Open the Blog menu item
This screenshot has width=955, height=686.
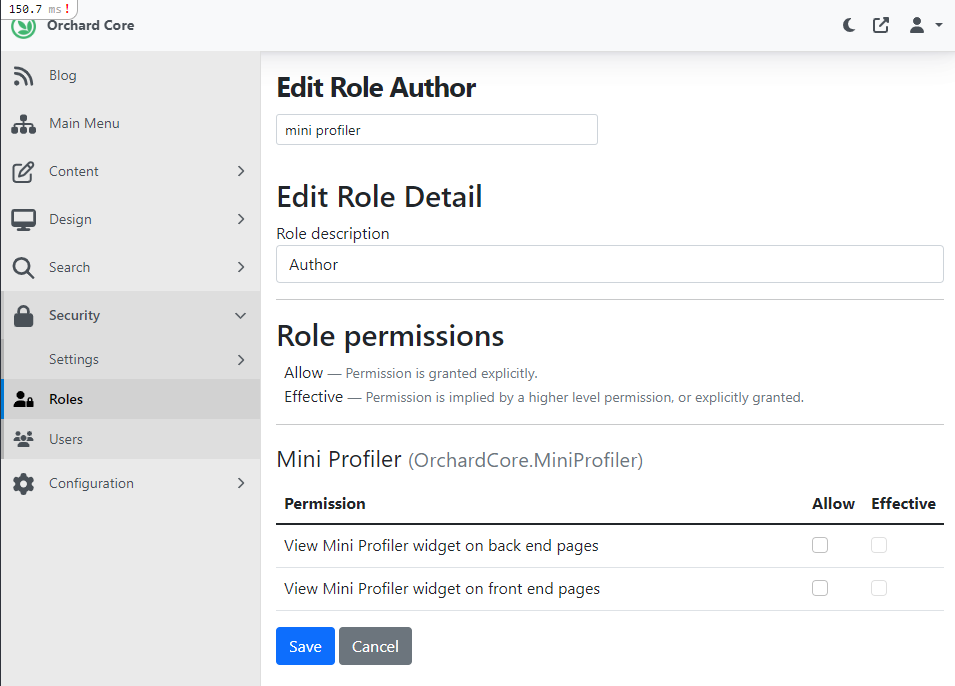[130, 76]
